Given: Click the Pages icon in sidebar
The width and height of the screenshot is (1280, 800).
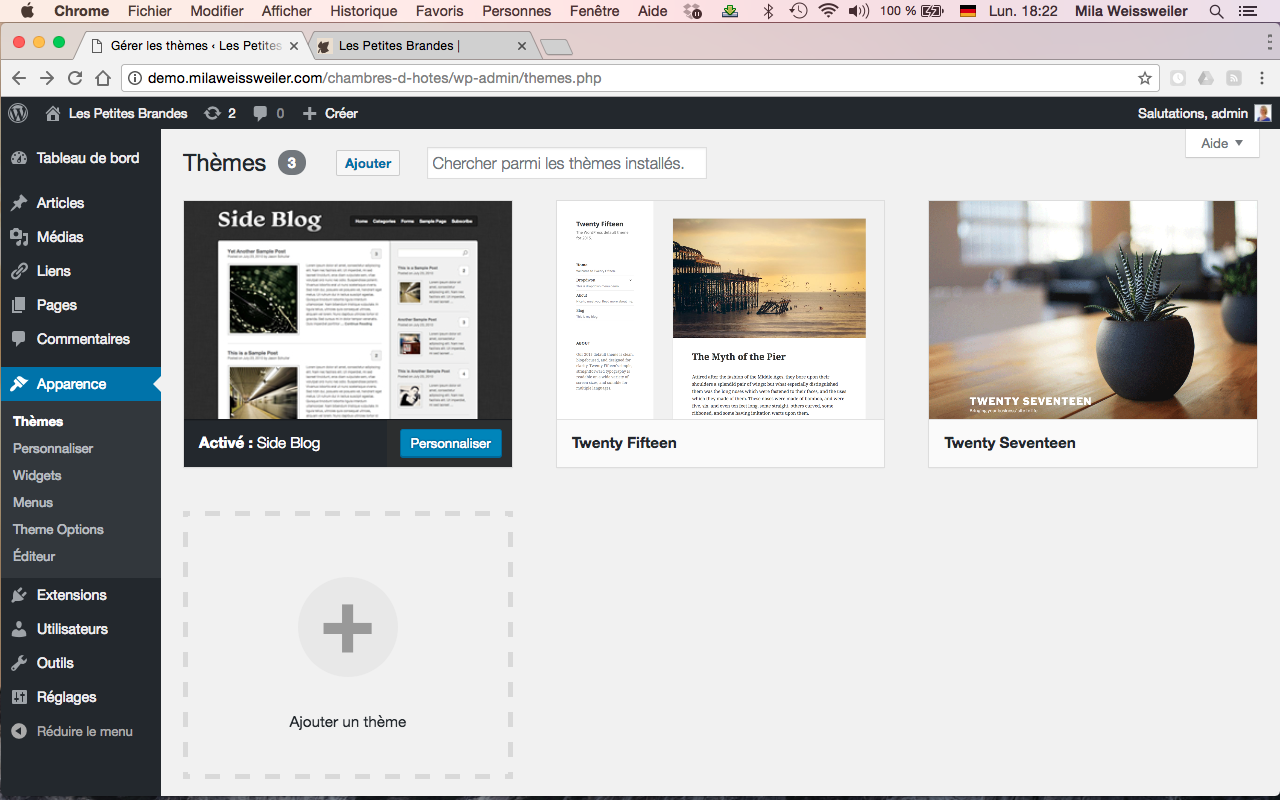Looking at the screenshot, I should pos(19,305).
